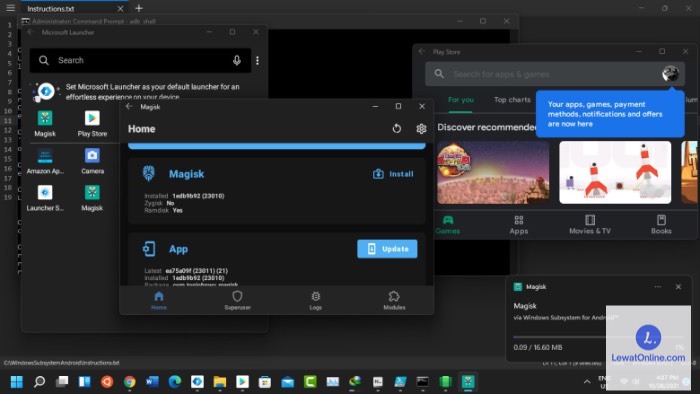Click the microphone icon in launcher search
700x394 pixels.
pos(237,60)
